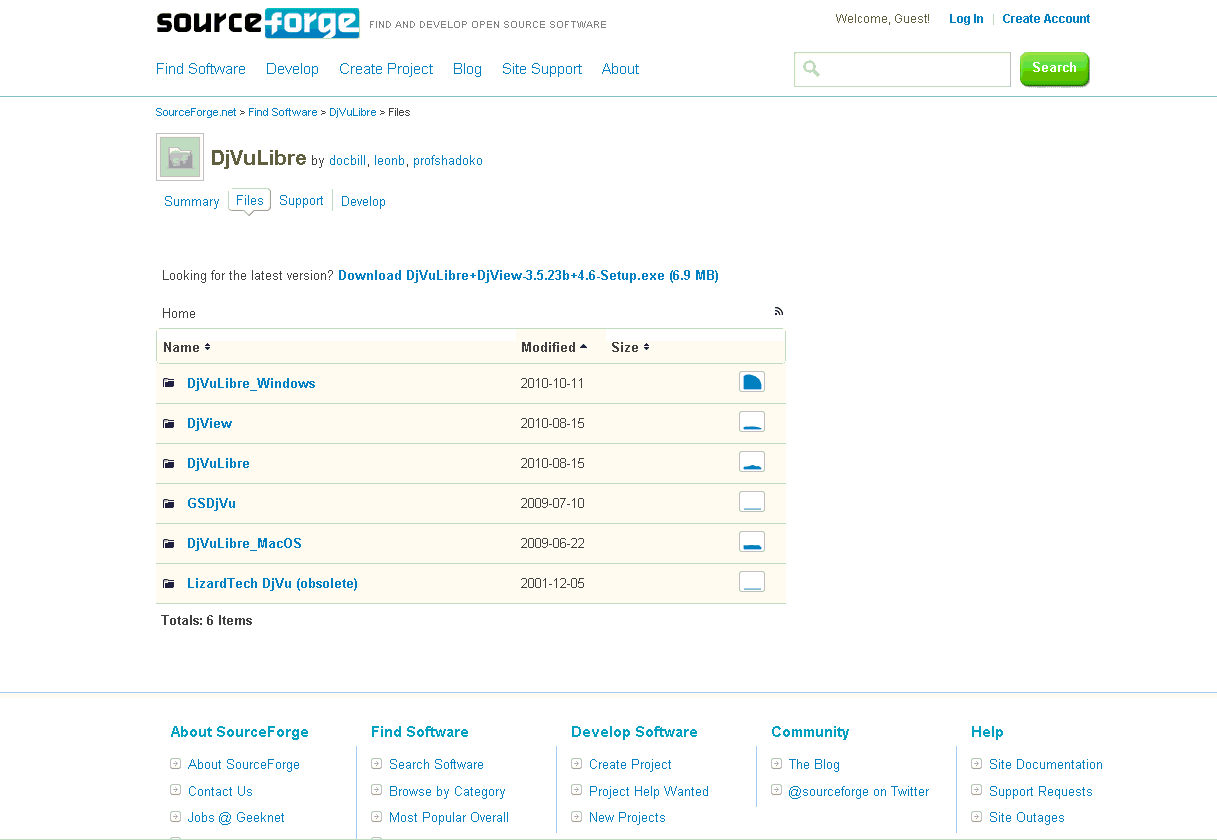Viewport: 1217px width, 840px height.
Task: Sort files by Size column
Action: [x=630, y=347]
